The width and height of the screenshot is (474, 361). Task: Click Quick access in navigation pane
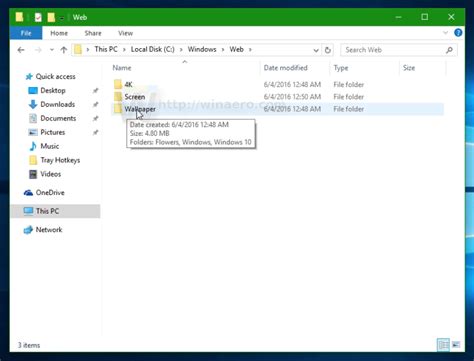click(x=55, y=77)
